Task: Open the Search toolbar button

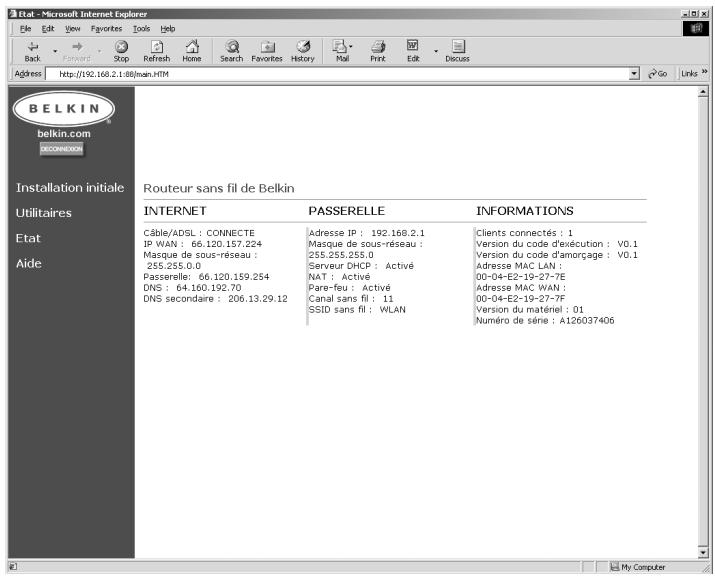Action: [232, 51]
